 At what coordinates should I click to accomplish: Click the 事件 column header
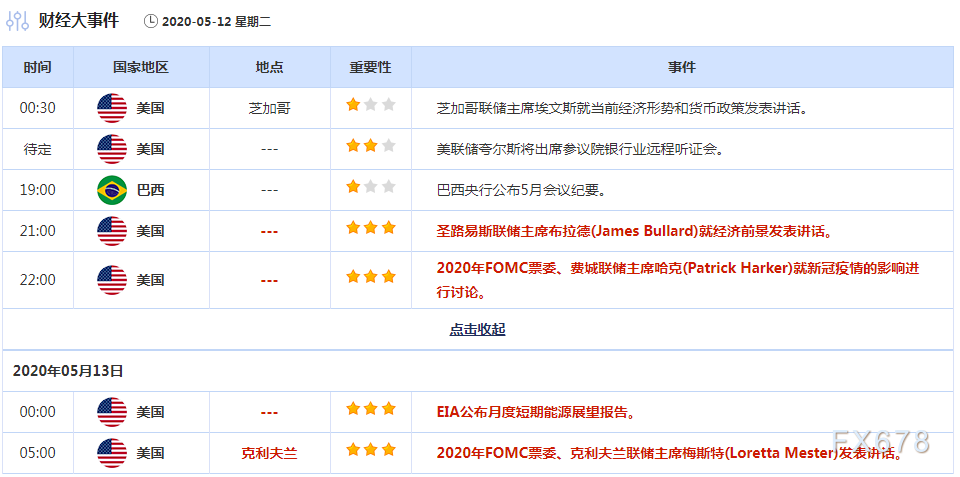click(681, 67)
